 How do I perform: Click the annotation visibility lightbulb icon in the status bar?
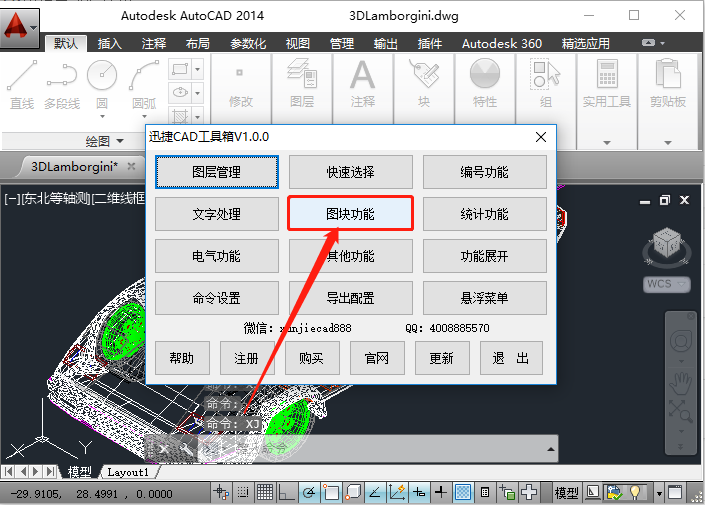[x=635, y=493]
